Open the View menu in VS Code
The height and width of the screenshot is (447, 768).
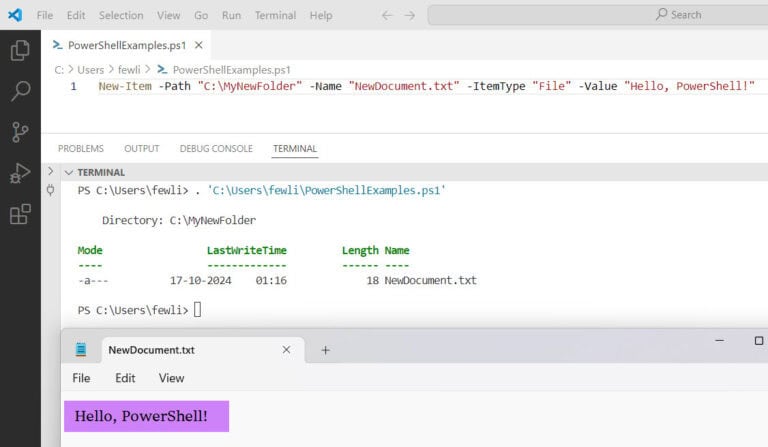pyautogui.click(x=168, y=16)
